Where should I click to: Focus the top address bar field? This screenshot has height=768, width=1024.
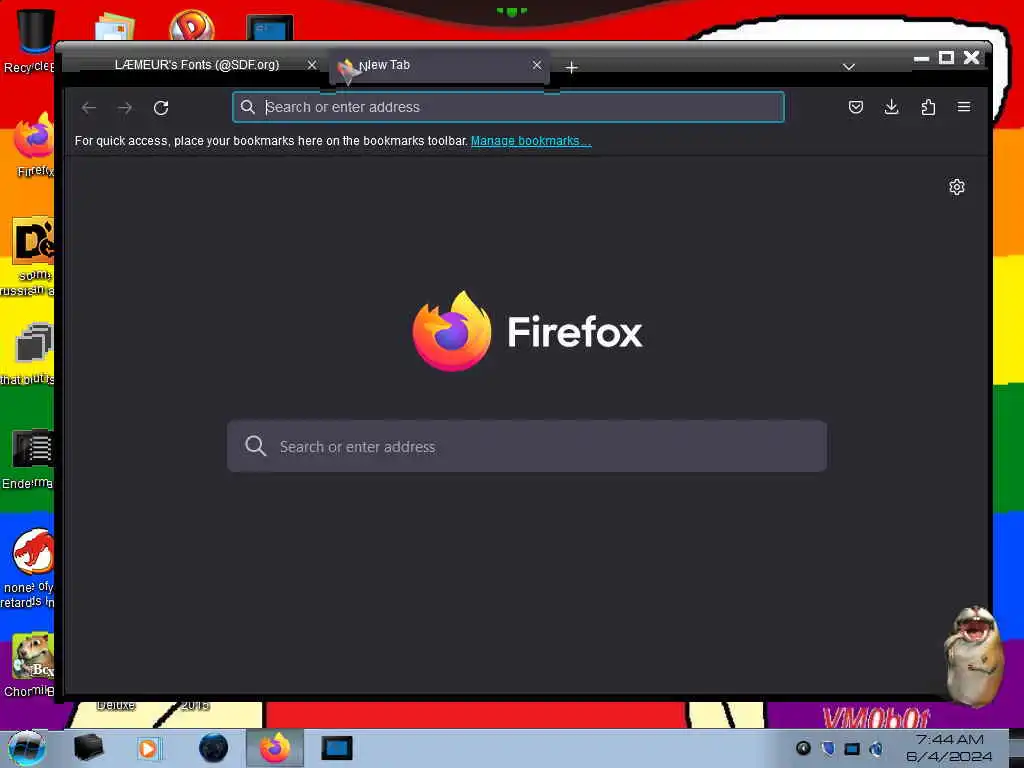(508, 107)
